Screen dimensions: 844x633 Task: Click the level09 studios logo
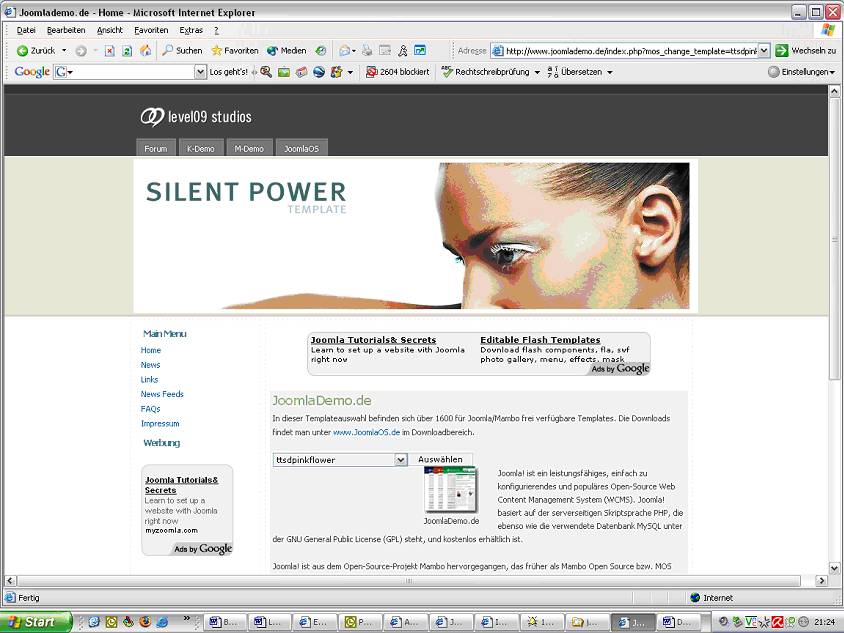196,116
